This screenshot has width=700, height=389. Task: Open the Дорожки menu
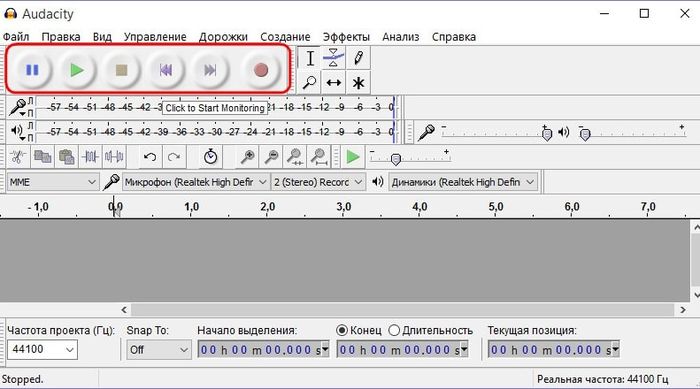pyautogui.click(x=223, y=37)
